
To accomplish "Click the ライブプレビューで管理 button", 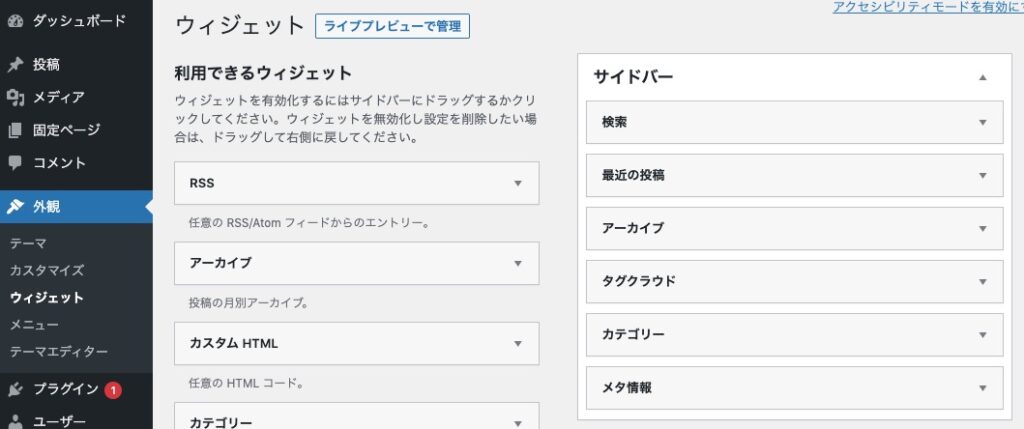I will 392,27.
